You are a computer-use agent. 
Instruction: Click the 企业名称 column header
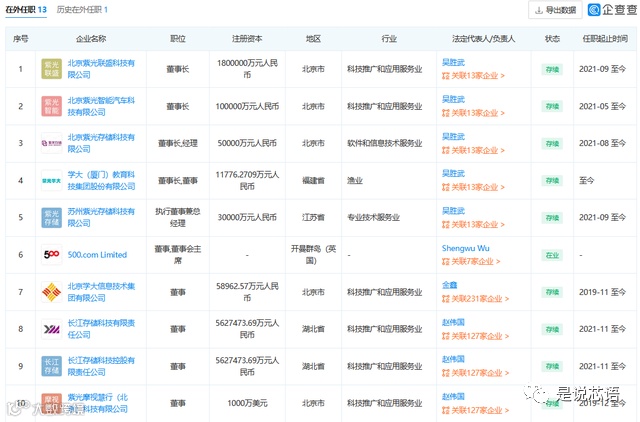pos(91,39)
